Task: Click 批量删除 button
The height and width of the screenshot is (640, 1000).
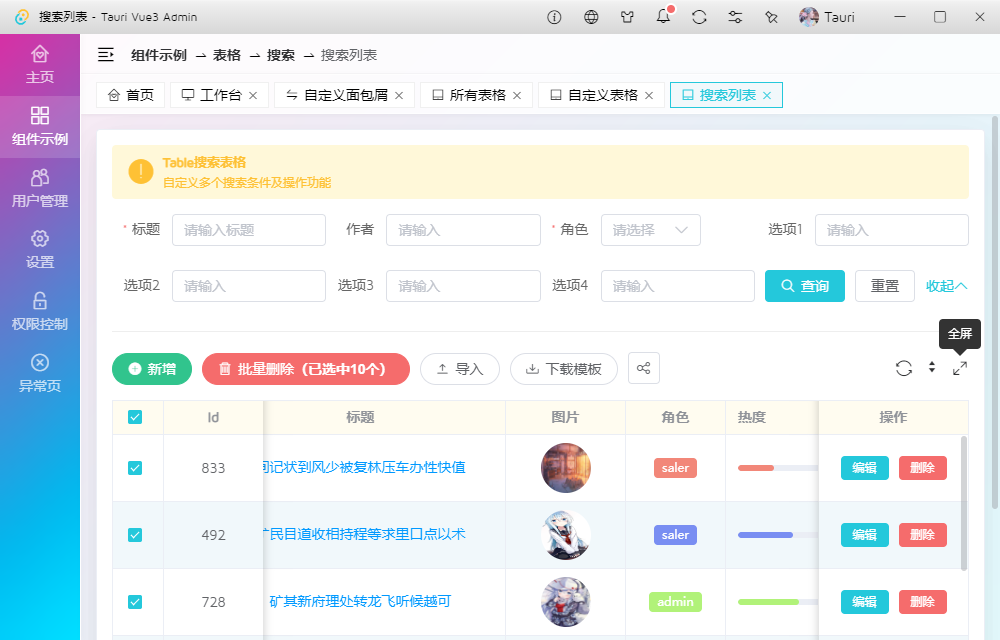Action: pos(305,369)
